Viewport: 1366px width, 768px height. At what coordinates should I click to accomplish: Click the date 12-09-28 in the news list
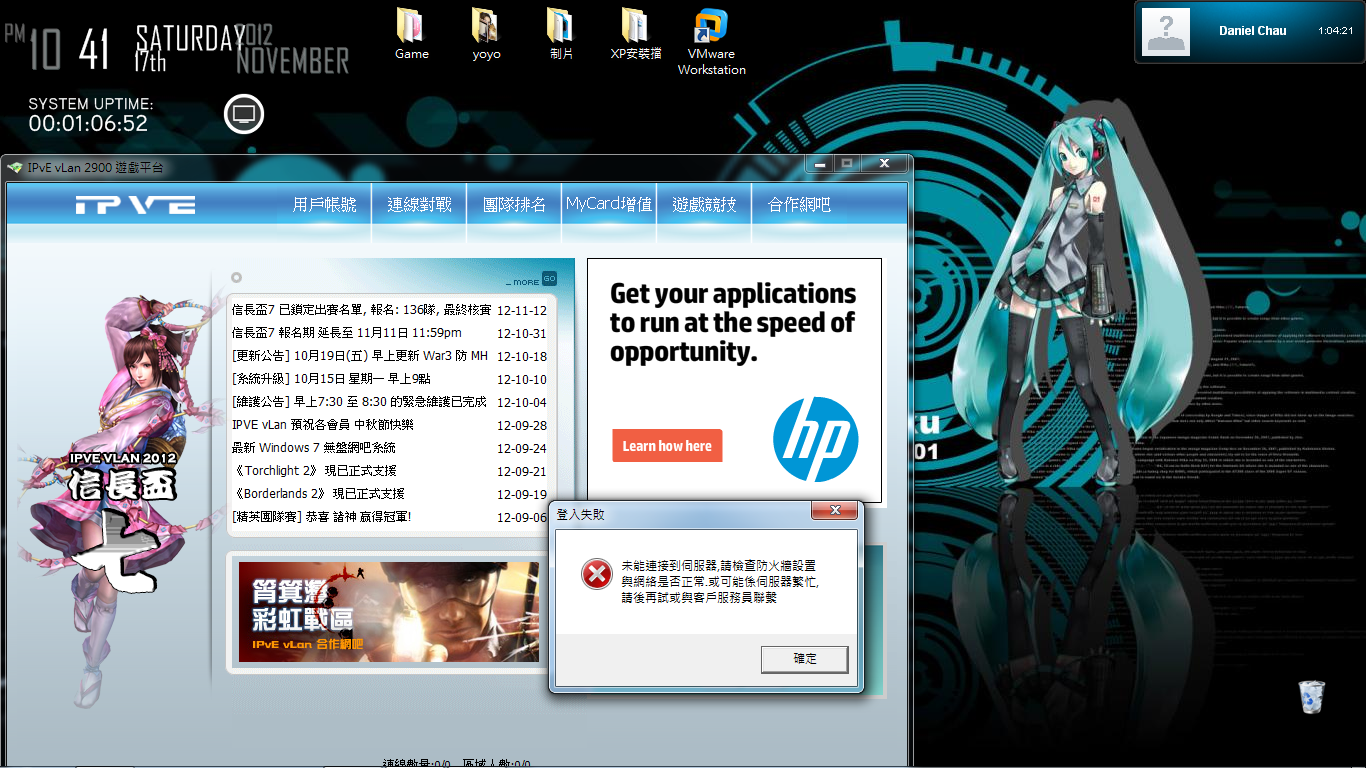tap(522, 426)
